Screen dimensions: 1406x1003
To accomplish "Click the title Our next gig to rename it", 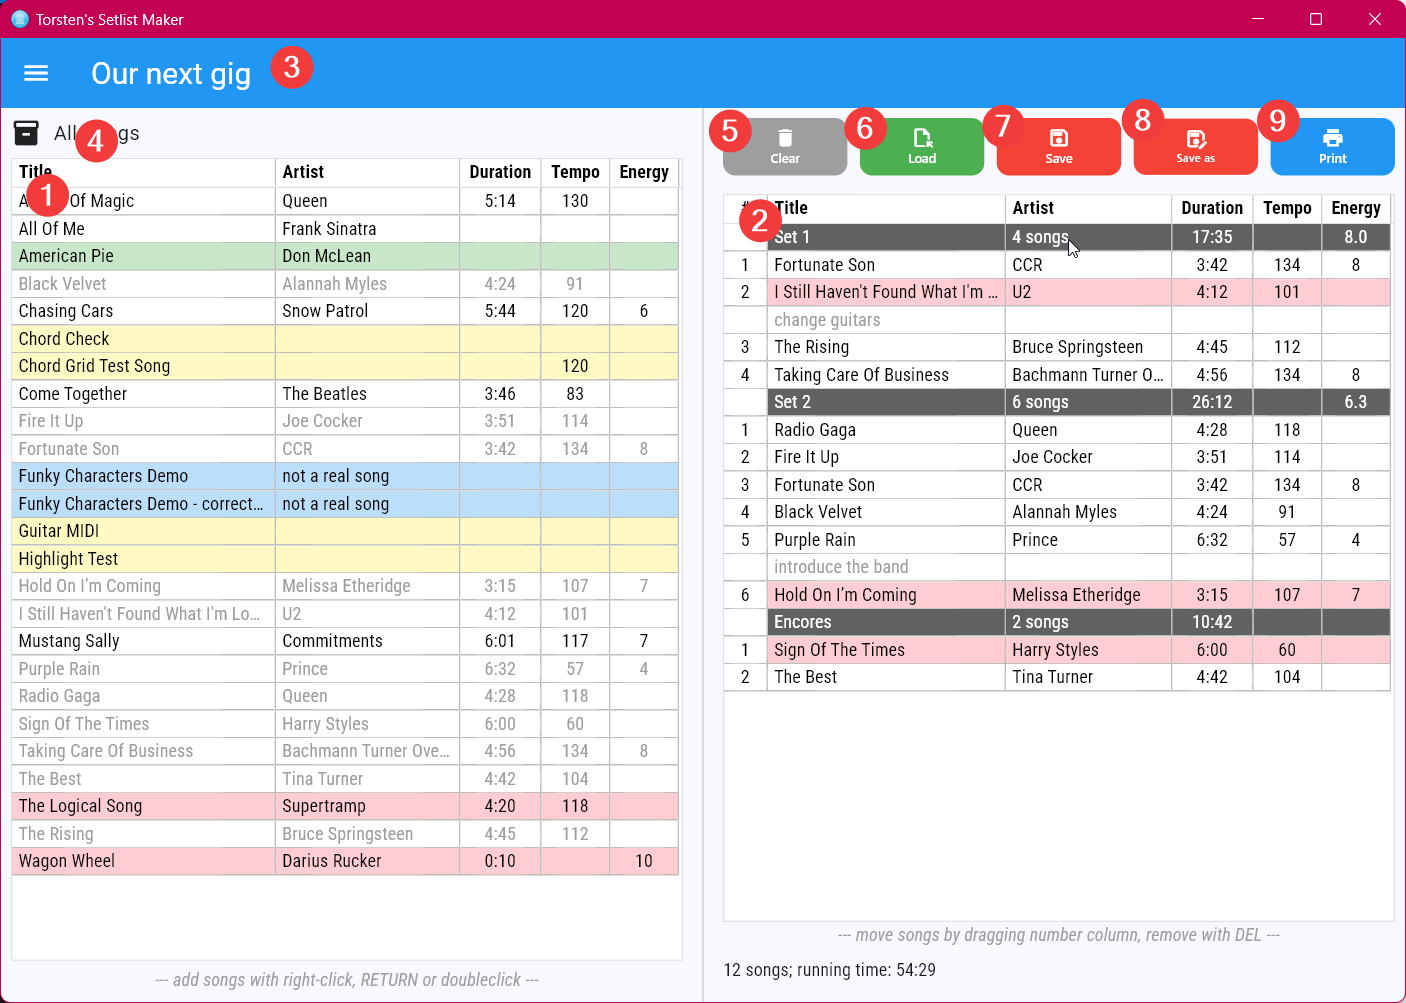I will pos(170,72).
